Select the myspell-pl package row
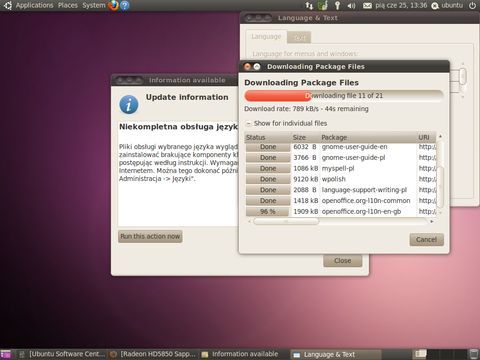The width and height of the screenshot is (480, 360). (341, 168)
